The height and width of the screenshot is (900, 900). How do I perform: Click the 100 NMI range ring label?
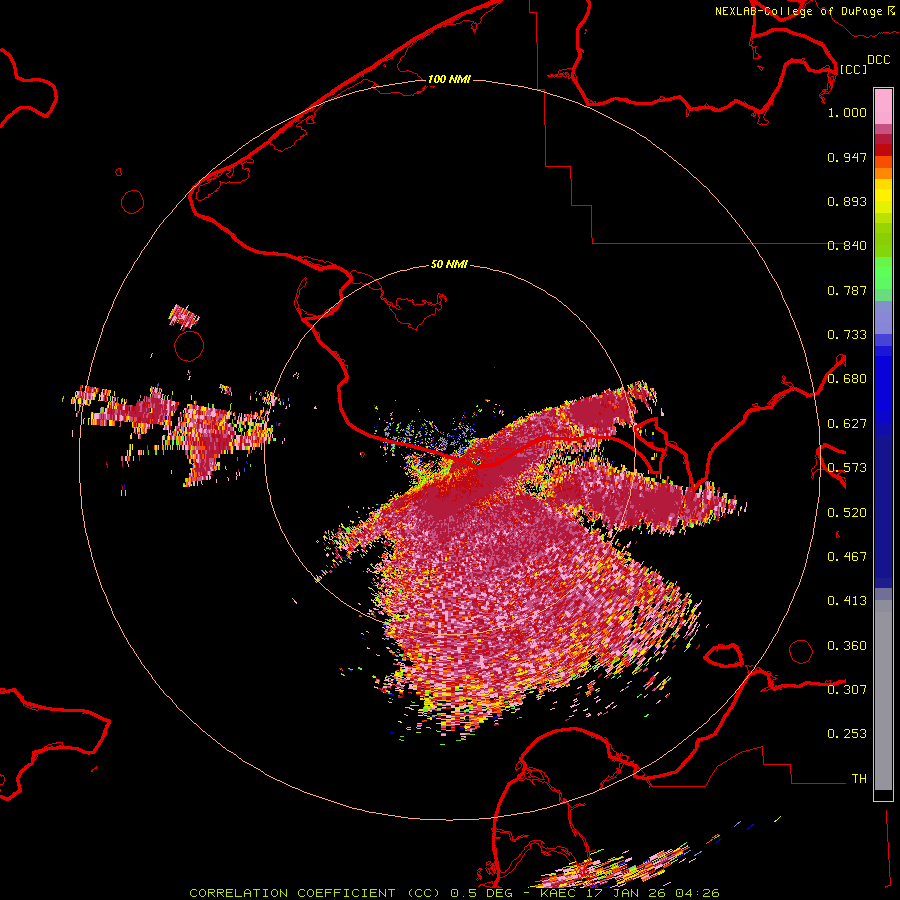click(x=449, y=79)
